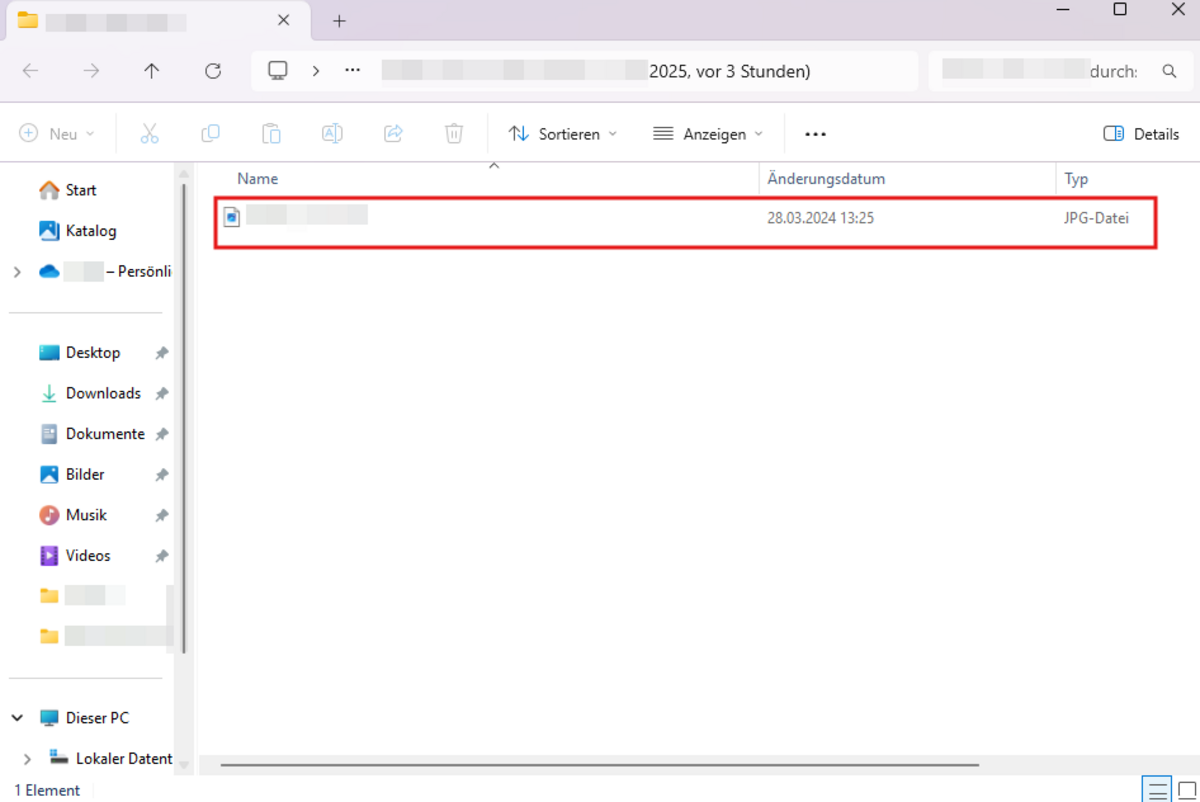Open a new tab with plus button
Screen dimensions: 1200x802
[339, 21]
